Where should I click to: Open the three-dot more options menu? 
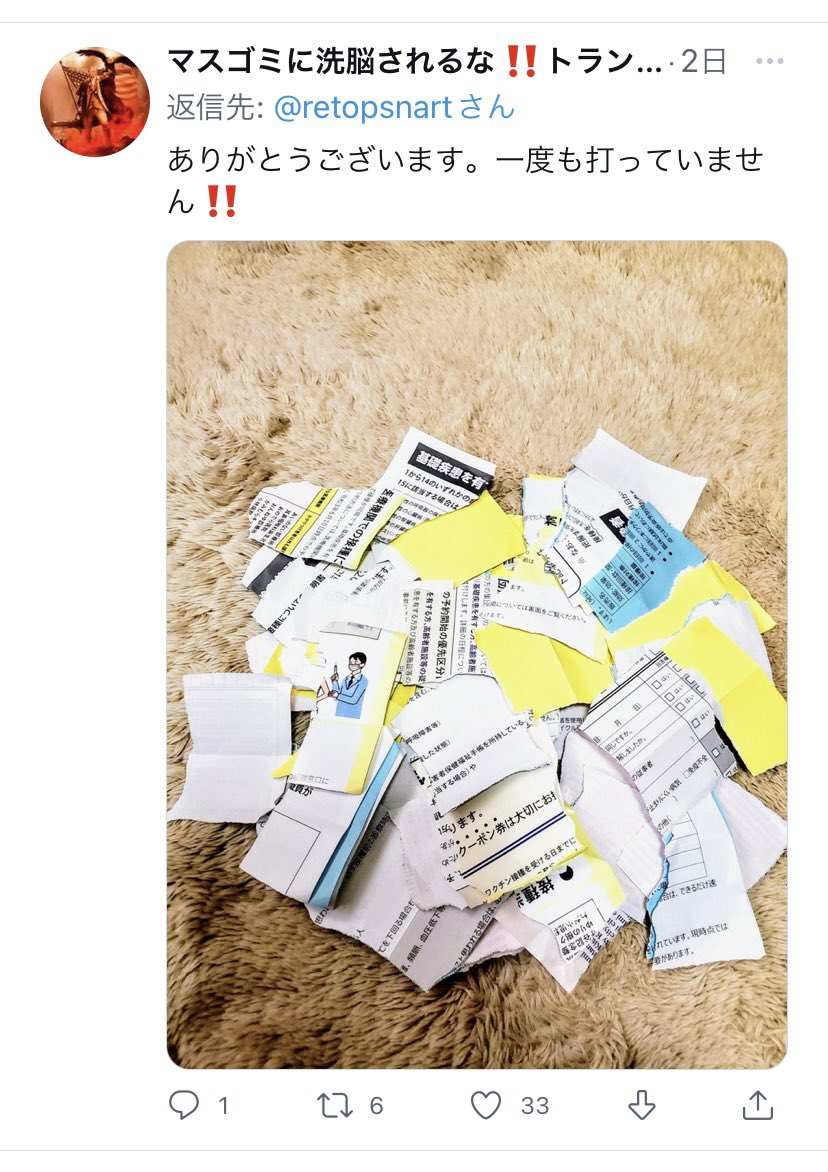[x=769, y=61]
